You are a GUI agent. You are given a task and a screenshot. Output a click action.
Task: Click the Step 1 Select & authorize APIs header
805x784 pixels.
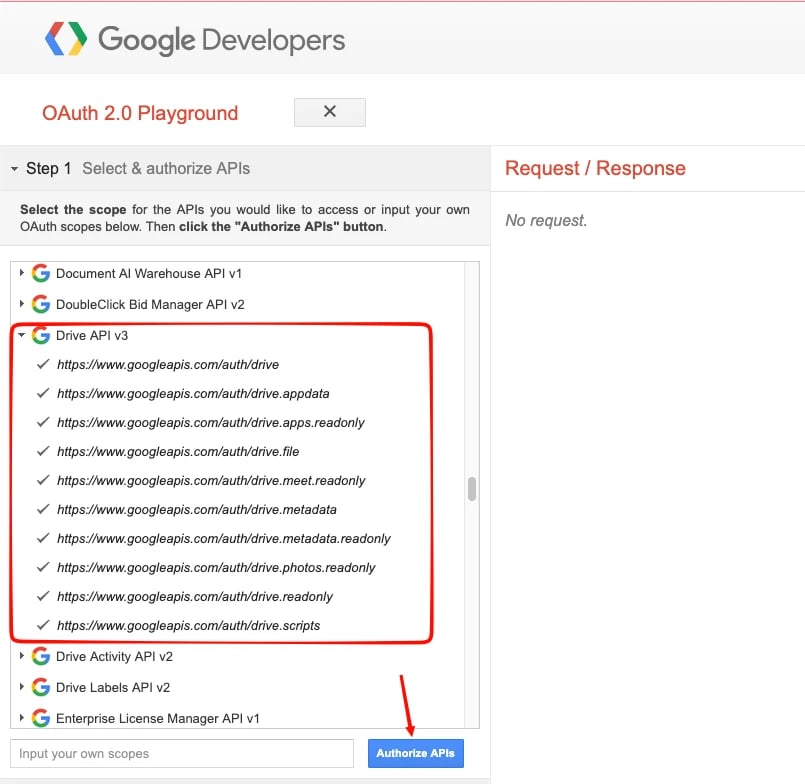point(245,168)
